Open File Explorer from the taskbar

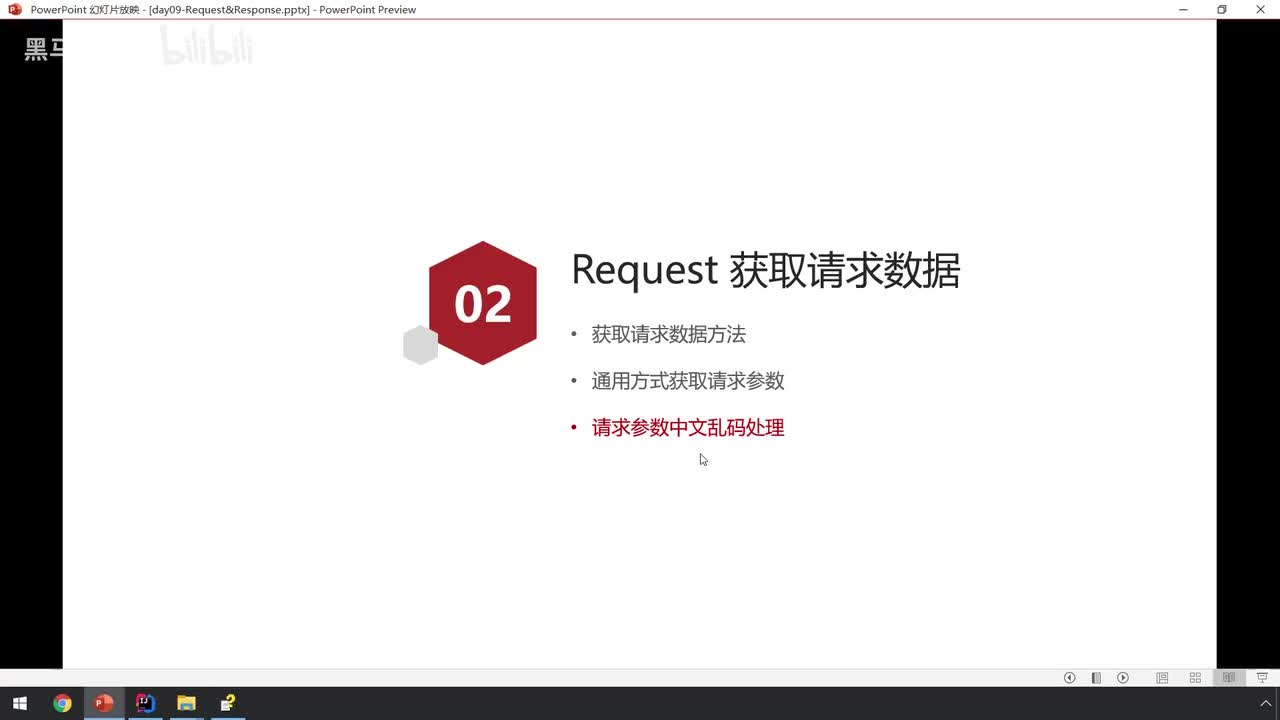pyautogui.click(x=186, y=703)
